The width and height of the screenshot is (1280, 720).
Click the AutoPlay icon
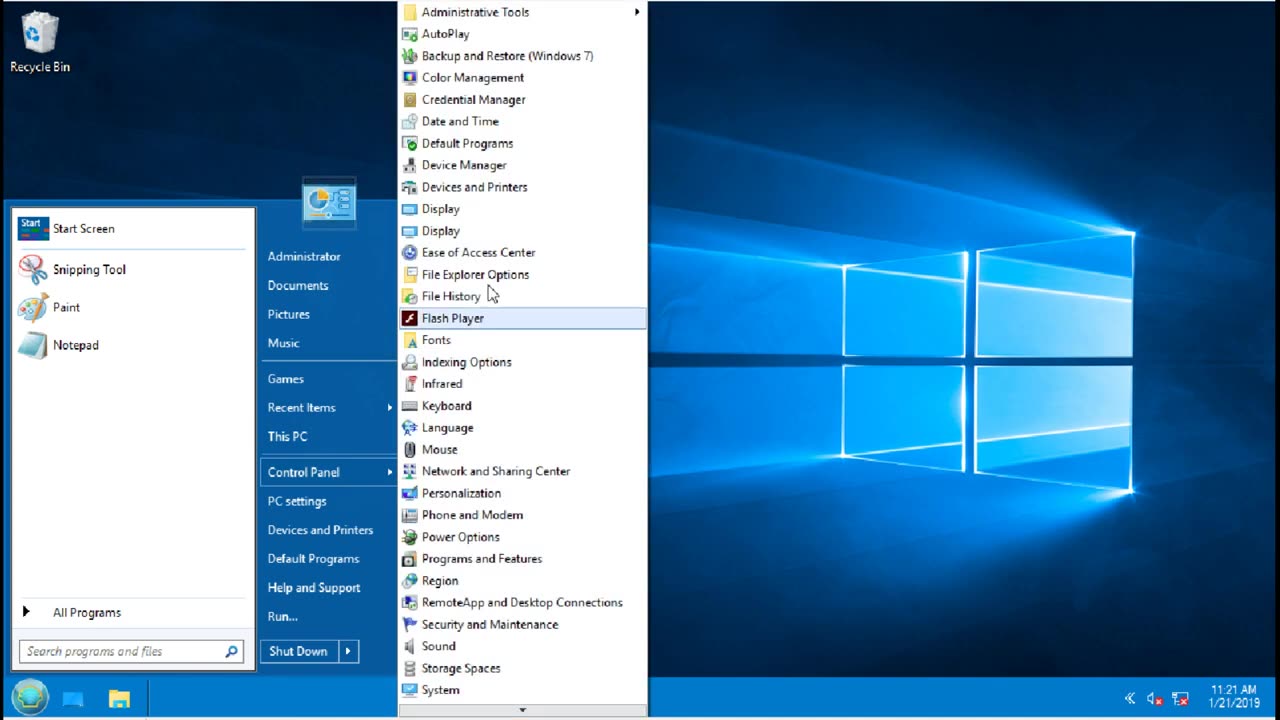[409, 34]
